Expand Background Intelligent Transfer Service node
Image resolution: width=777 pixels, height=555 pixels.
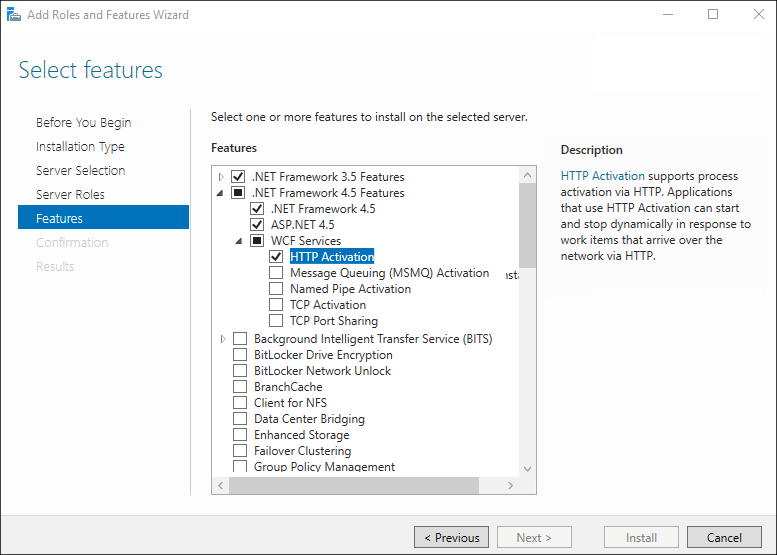pyautogui.click(x=222, y=339)
